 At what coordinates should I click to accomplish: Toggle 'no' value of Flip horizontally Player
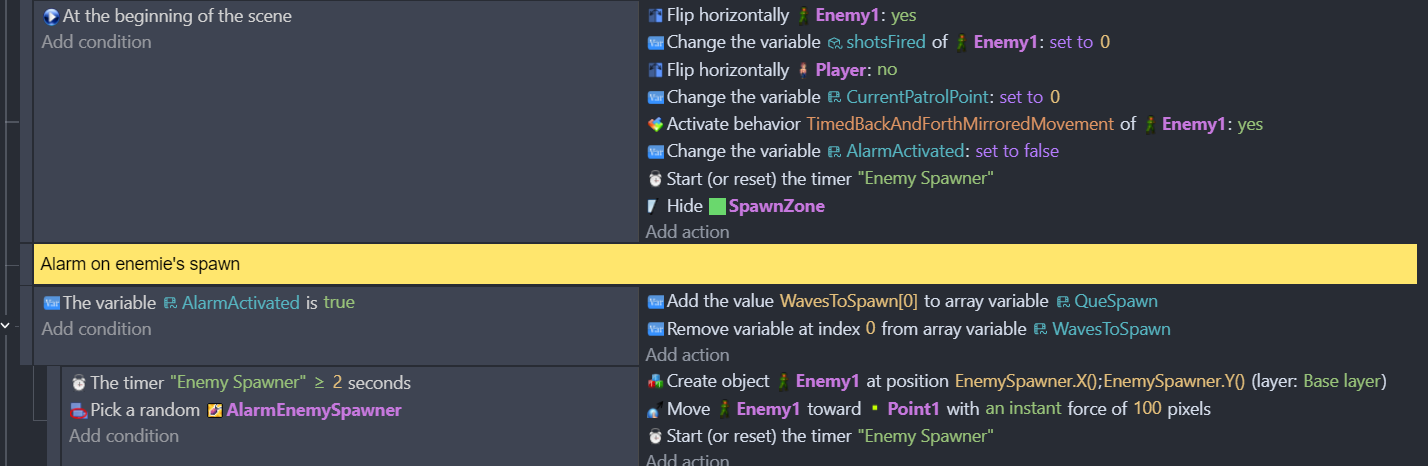click(886, 70)
